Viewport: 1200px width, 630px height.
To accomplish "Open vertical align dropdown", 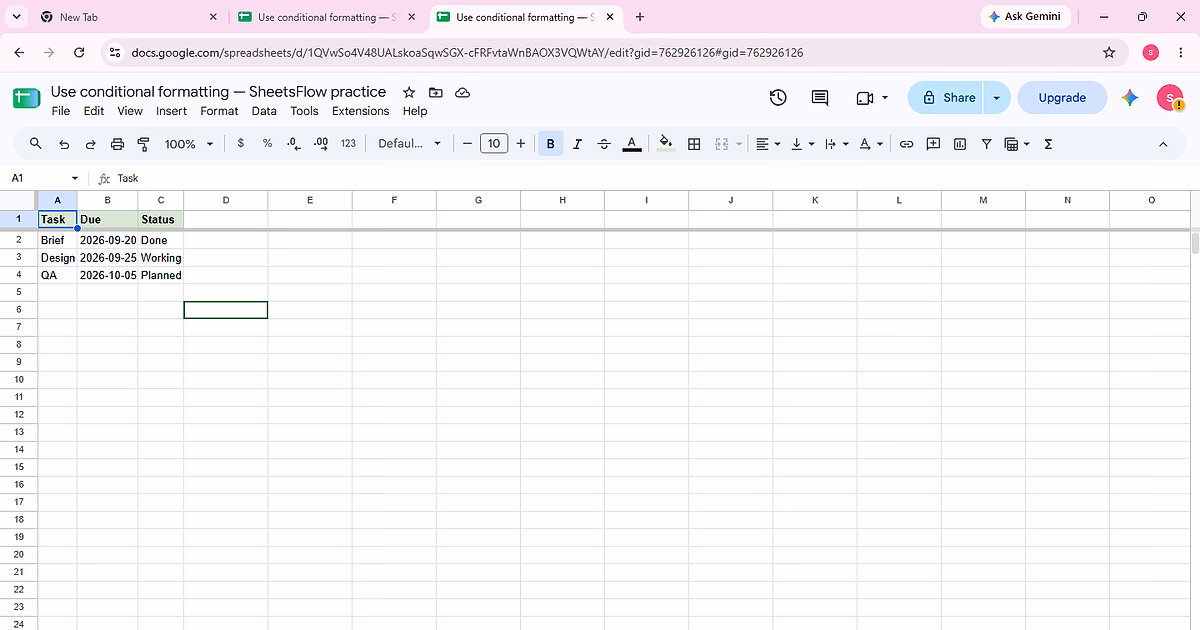I will pos(802,144).
